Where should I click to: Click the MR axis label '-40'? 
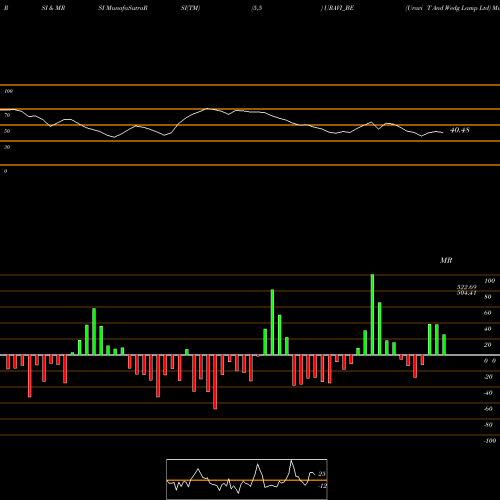tap(488, 393)
